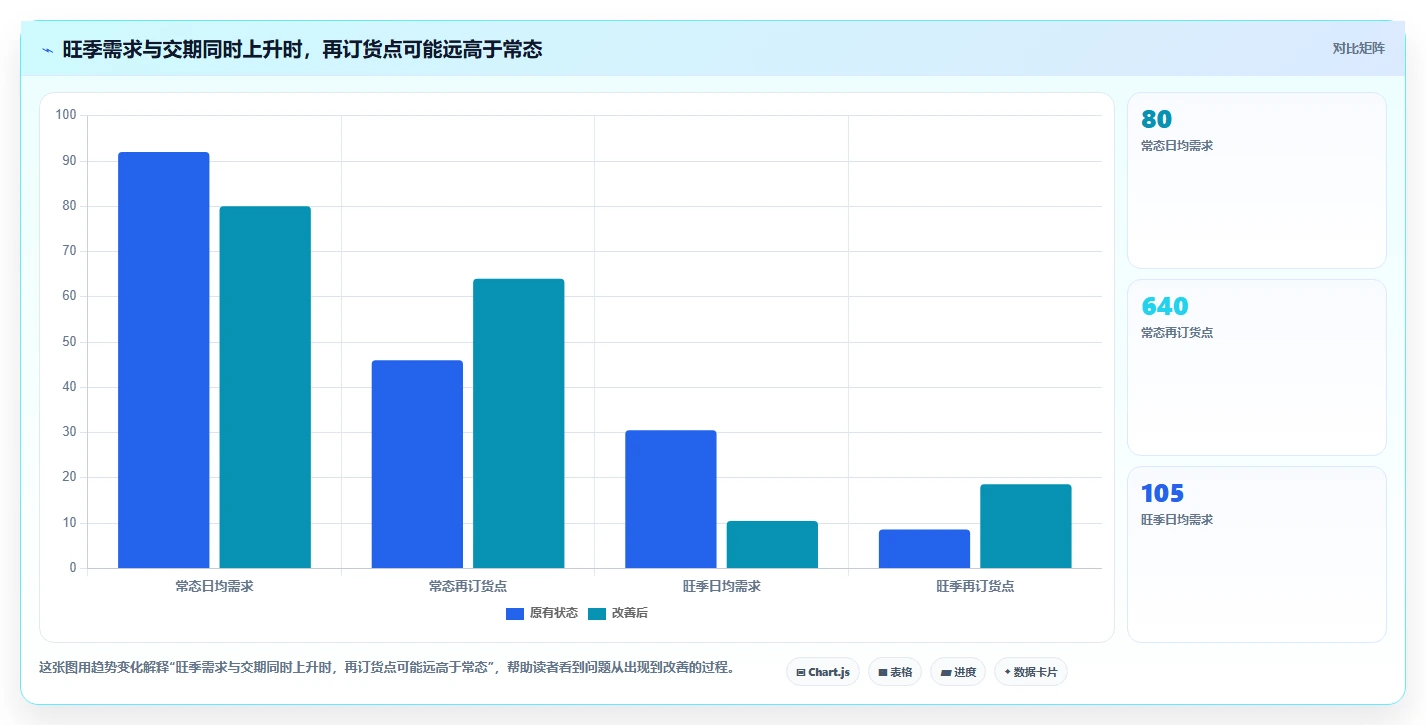Viewport: 1426px width, 725px height.
Task: Click the teal 旺季再订货点 bar
Action: pos(1026,526)
